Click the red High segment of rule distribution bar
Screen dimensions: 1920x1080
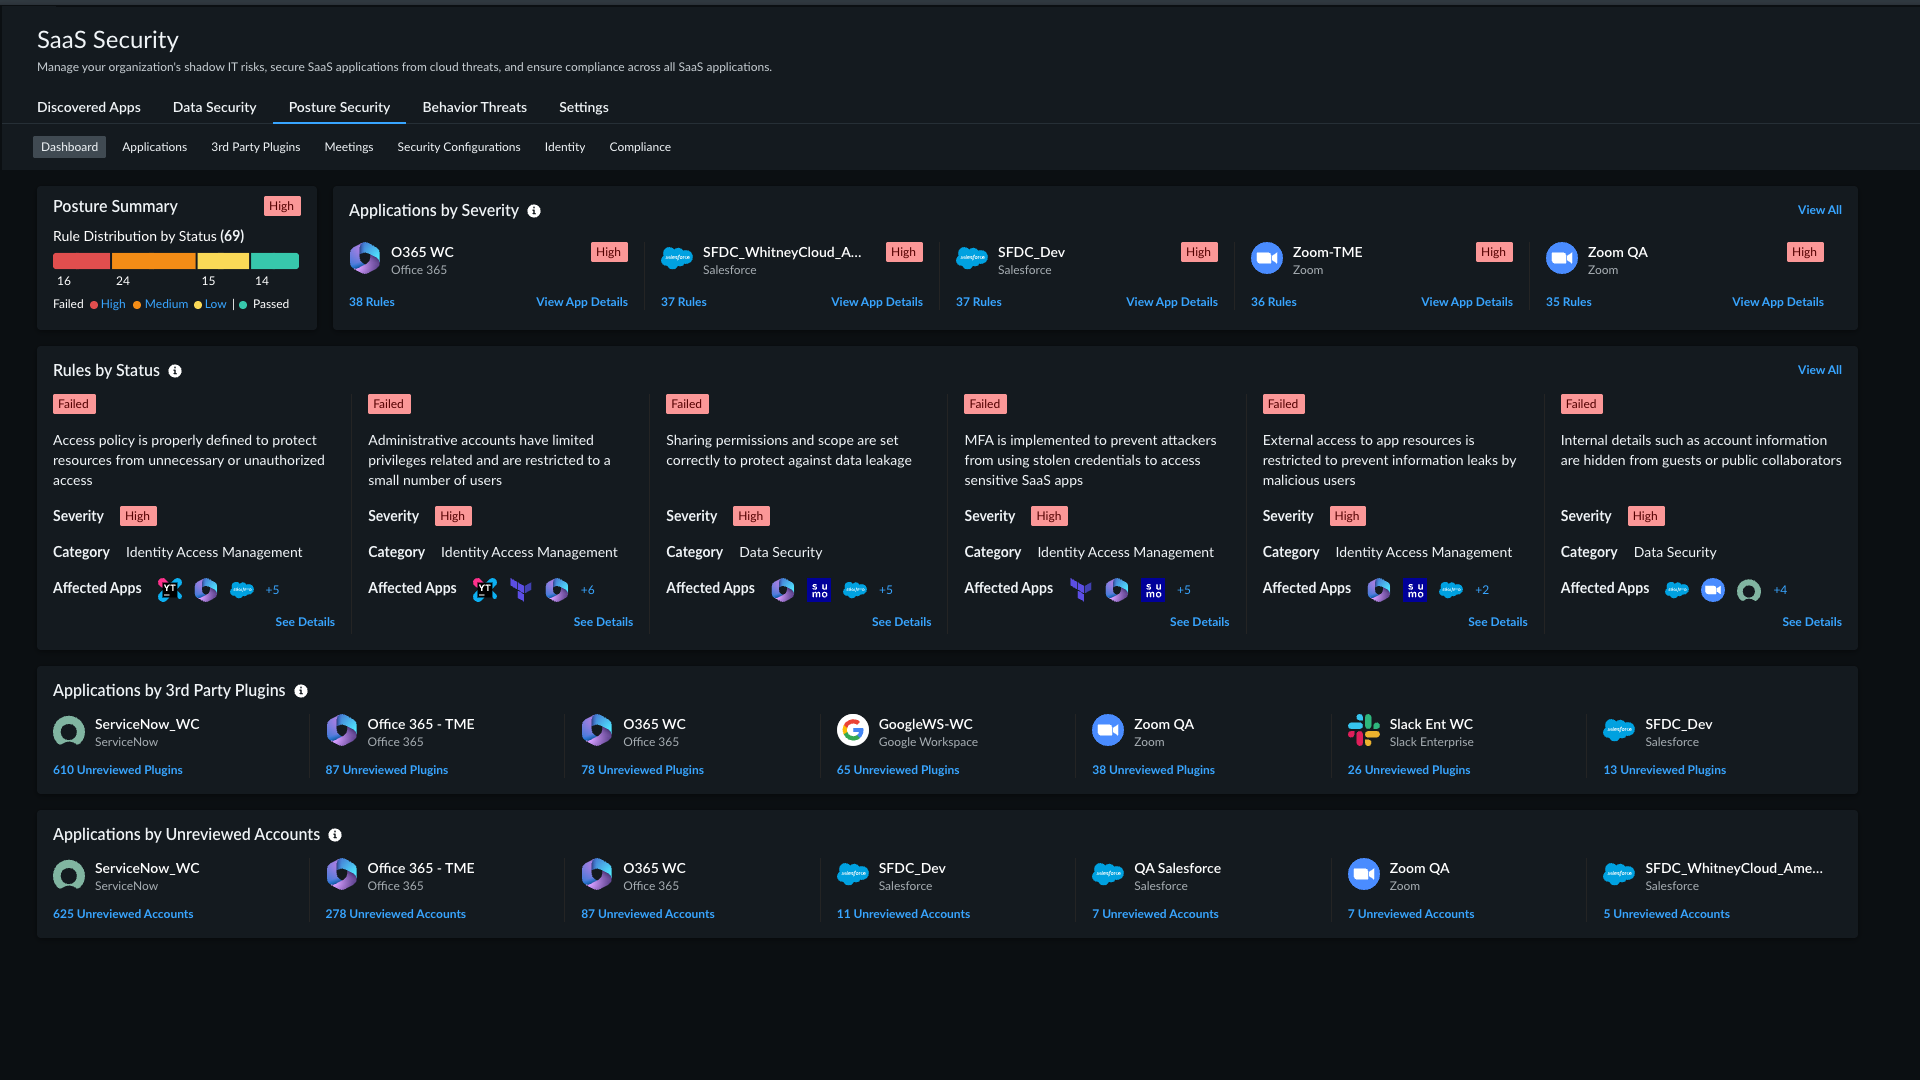click(x=81, y=261)
